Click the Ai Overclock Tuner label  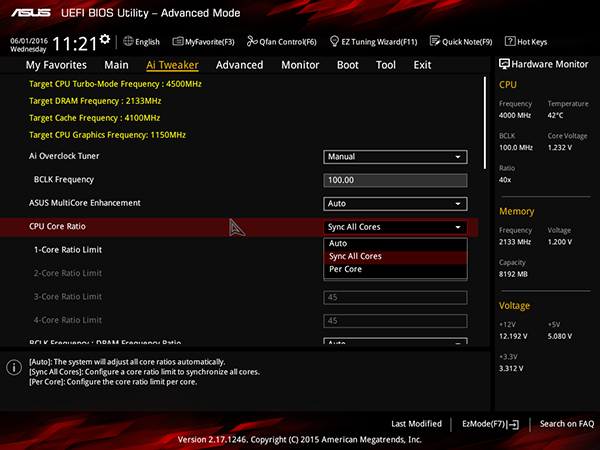tap(64, 156)
